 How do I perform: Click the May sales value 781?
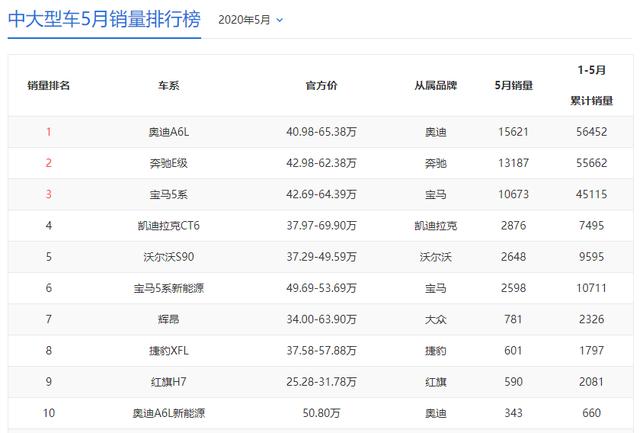513,319
